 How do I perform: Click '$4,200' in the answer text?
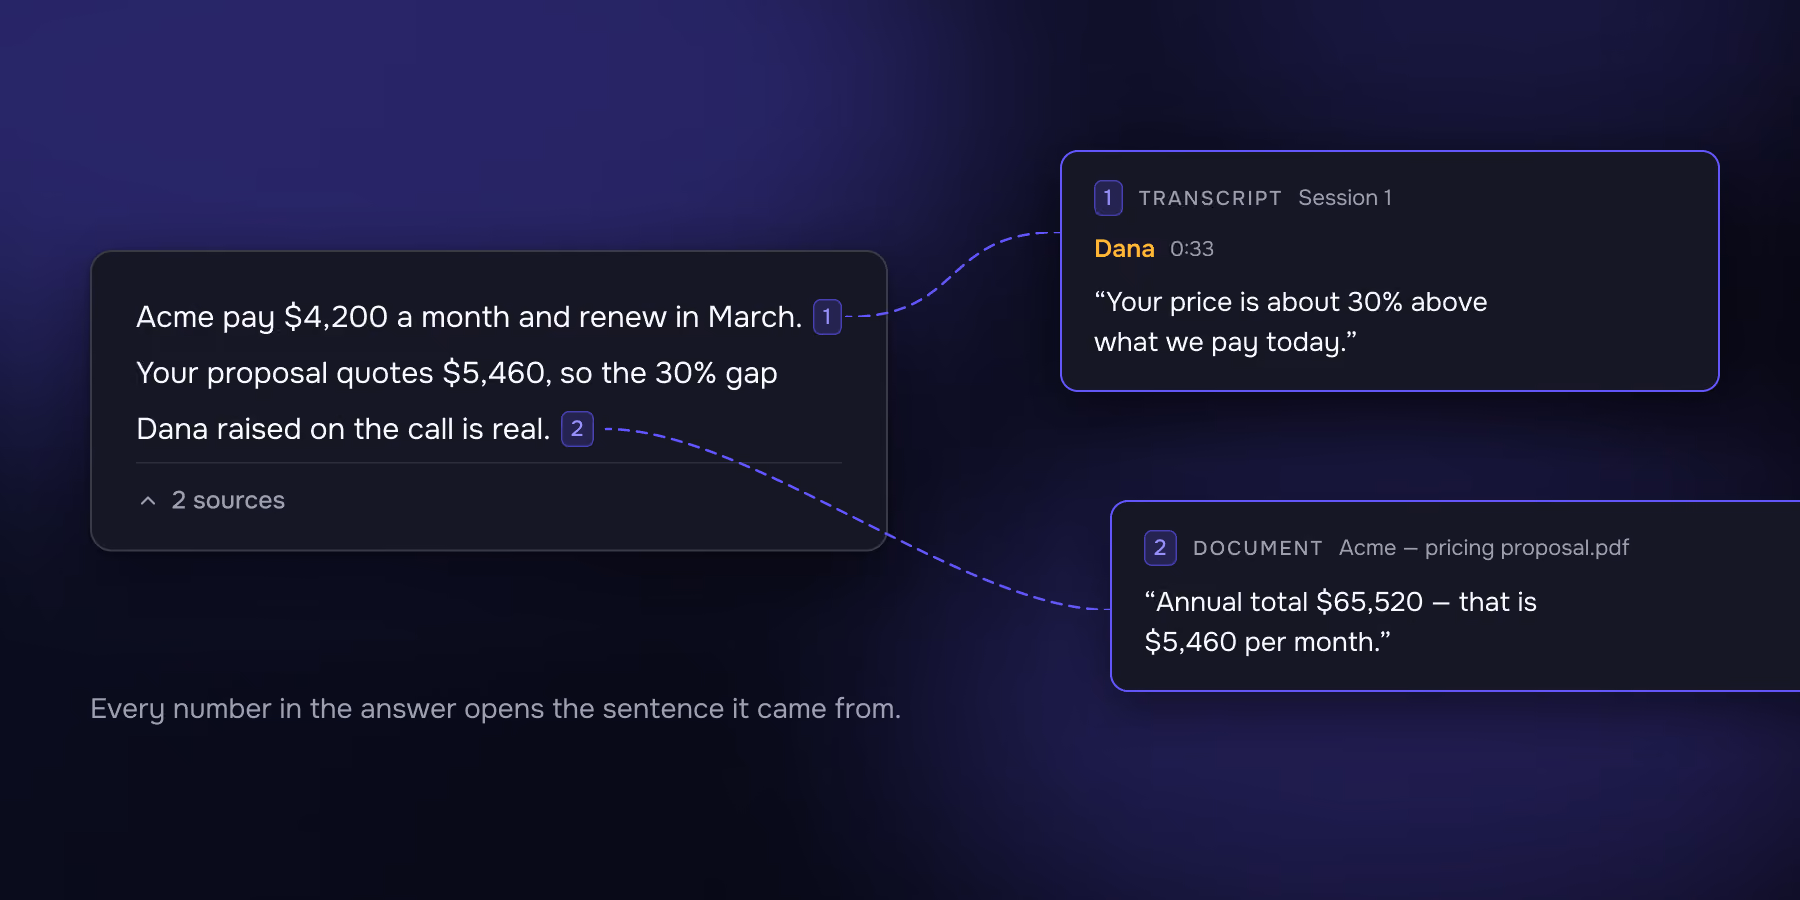[336, 317]
